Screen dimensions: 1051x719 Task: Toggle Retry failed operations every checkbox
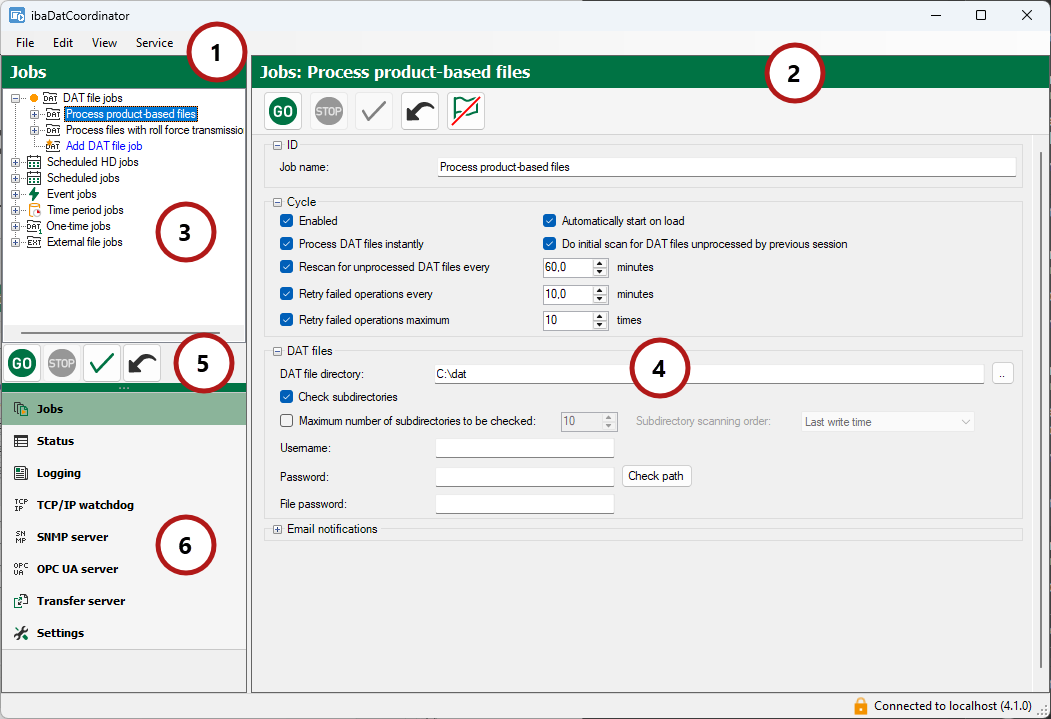pos(286,293)
